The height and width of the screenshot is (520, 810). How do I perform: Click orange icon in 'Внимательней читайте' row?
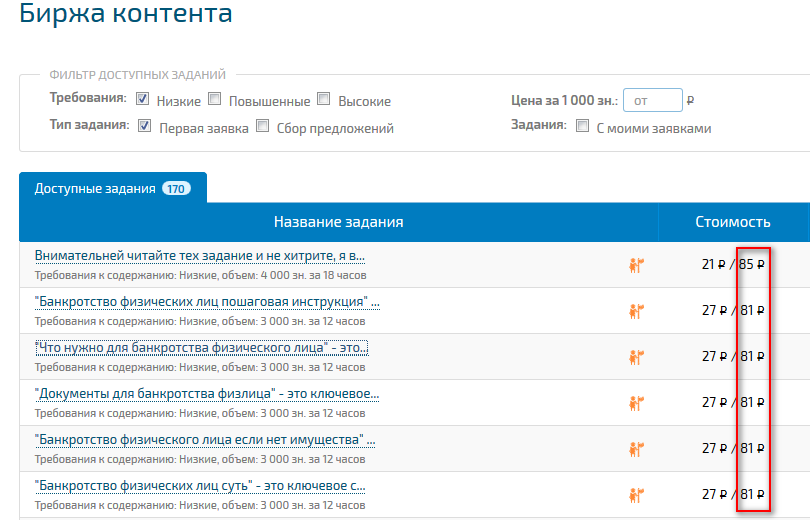tap(636, 265)
